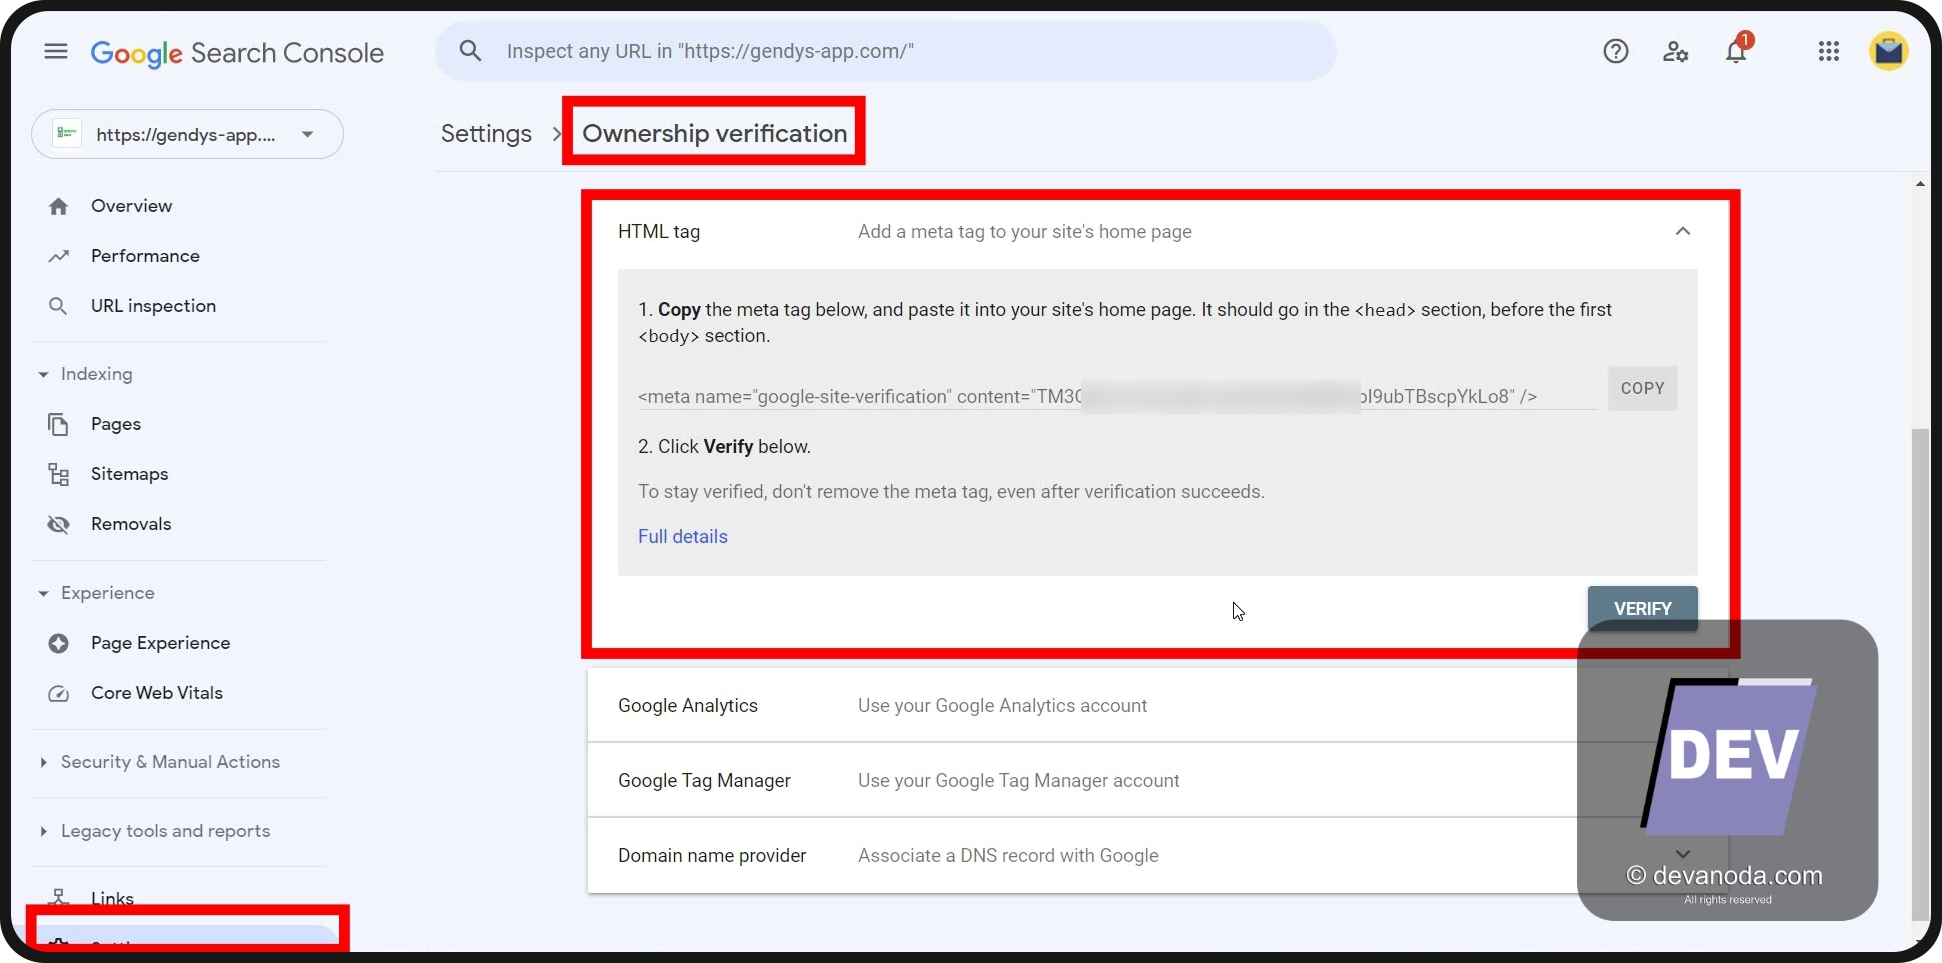Go back to Settings breadcrumb

[486, 133]
